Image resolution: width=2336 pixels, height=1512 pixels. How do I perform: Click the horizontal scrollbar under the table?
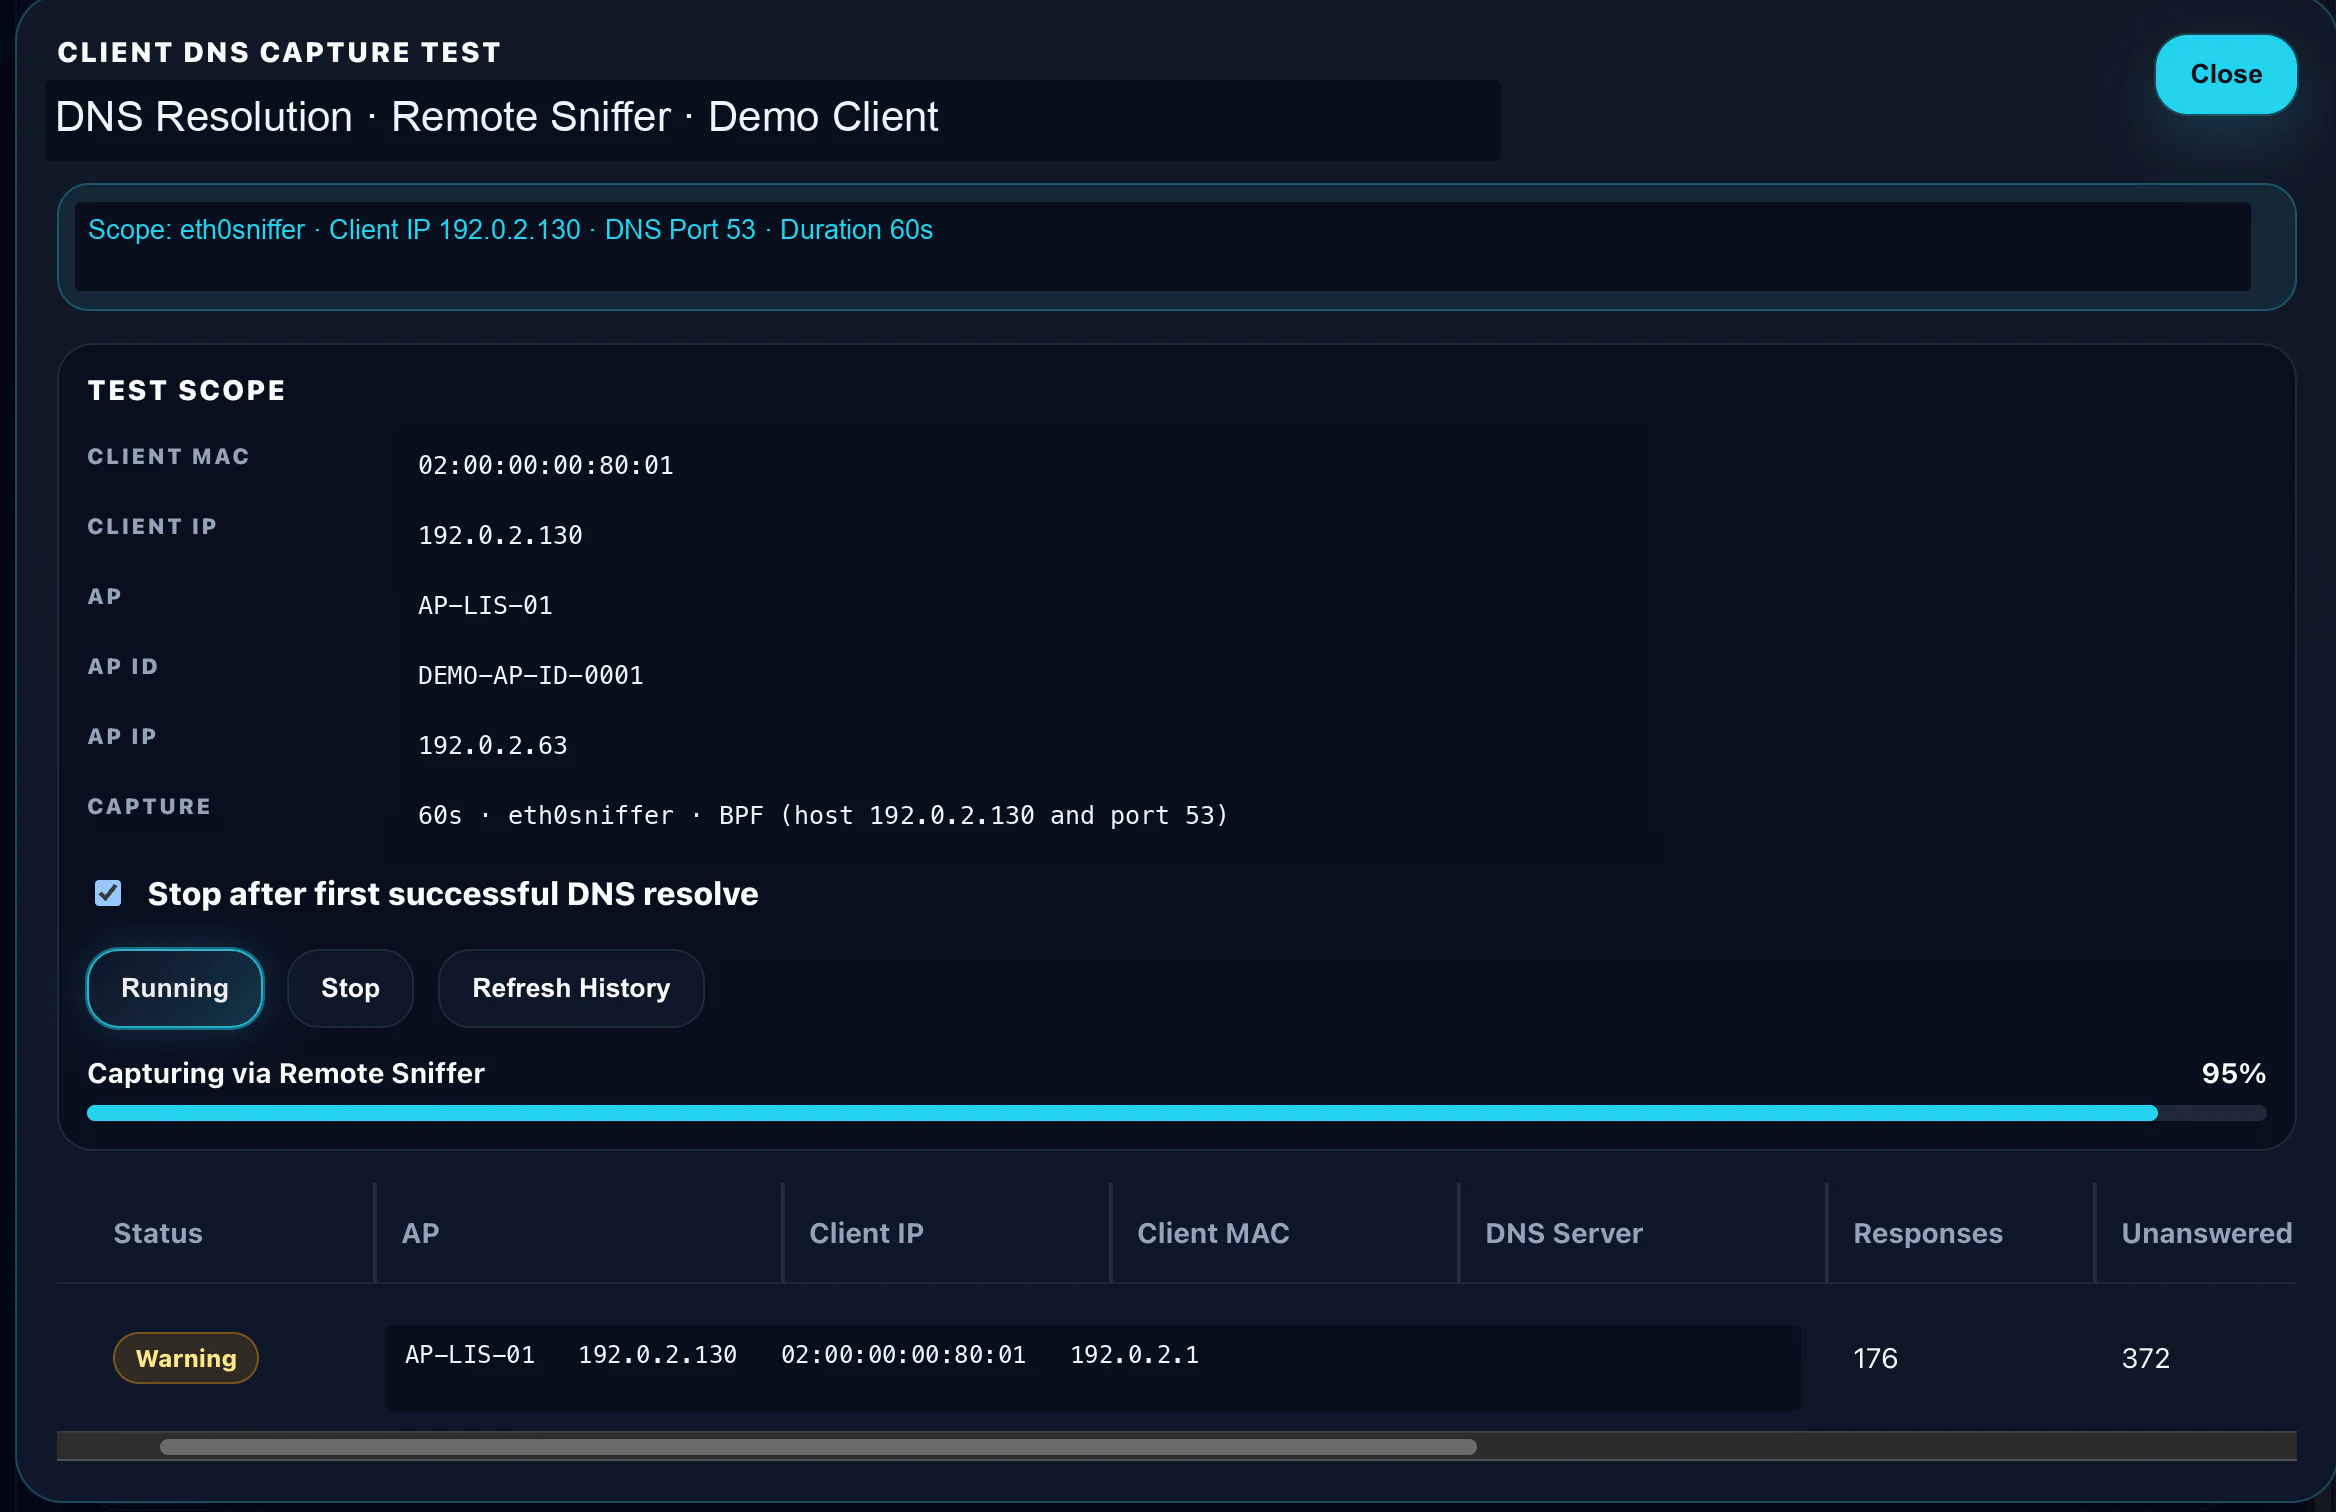point(818,1447)
